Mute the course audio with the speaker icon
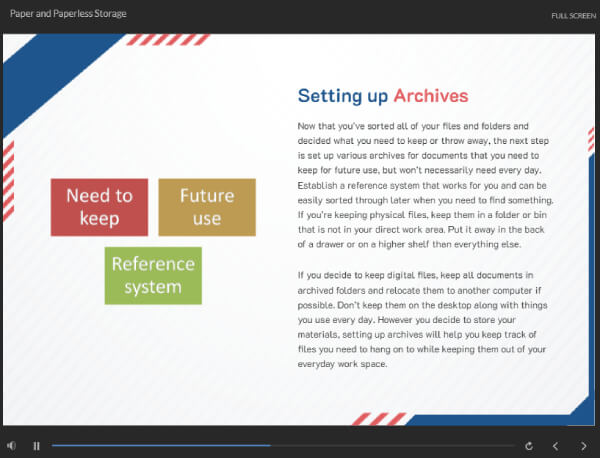The image size is (600, 458). pos(11,446)
